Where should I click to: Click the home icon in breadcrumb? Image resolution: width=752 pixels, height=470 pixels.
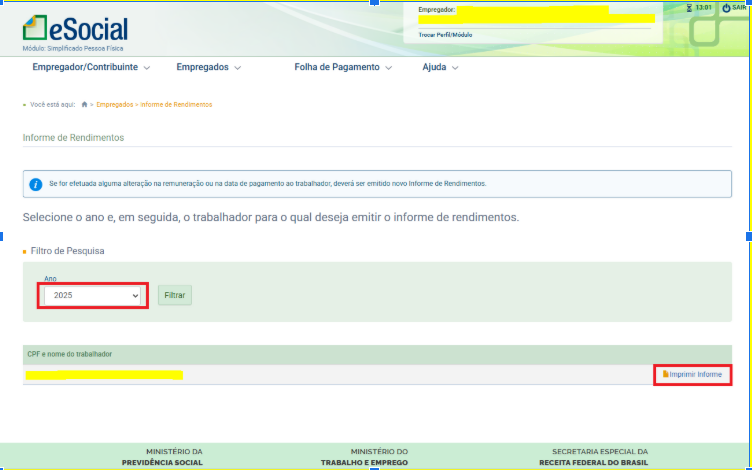(85, 104)
